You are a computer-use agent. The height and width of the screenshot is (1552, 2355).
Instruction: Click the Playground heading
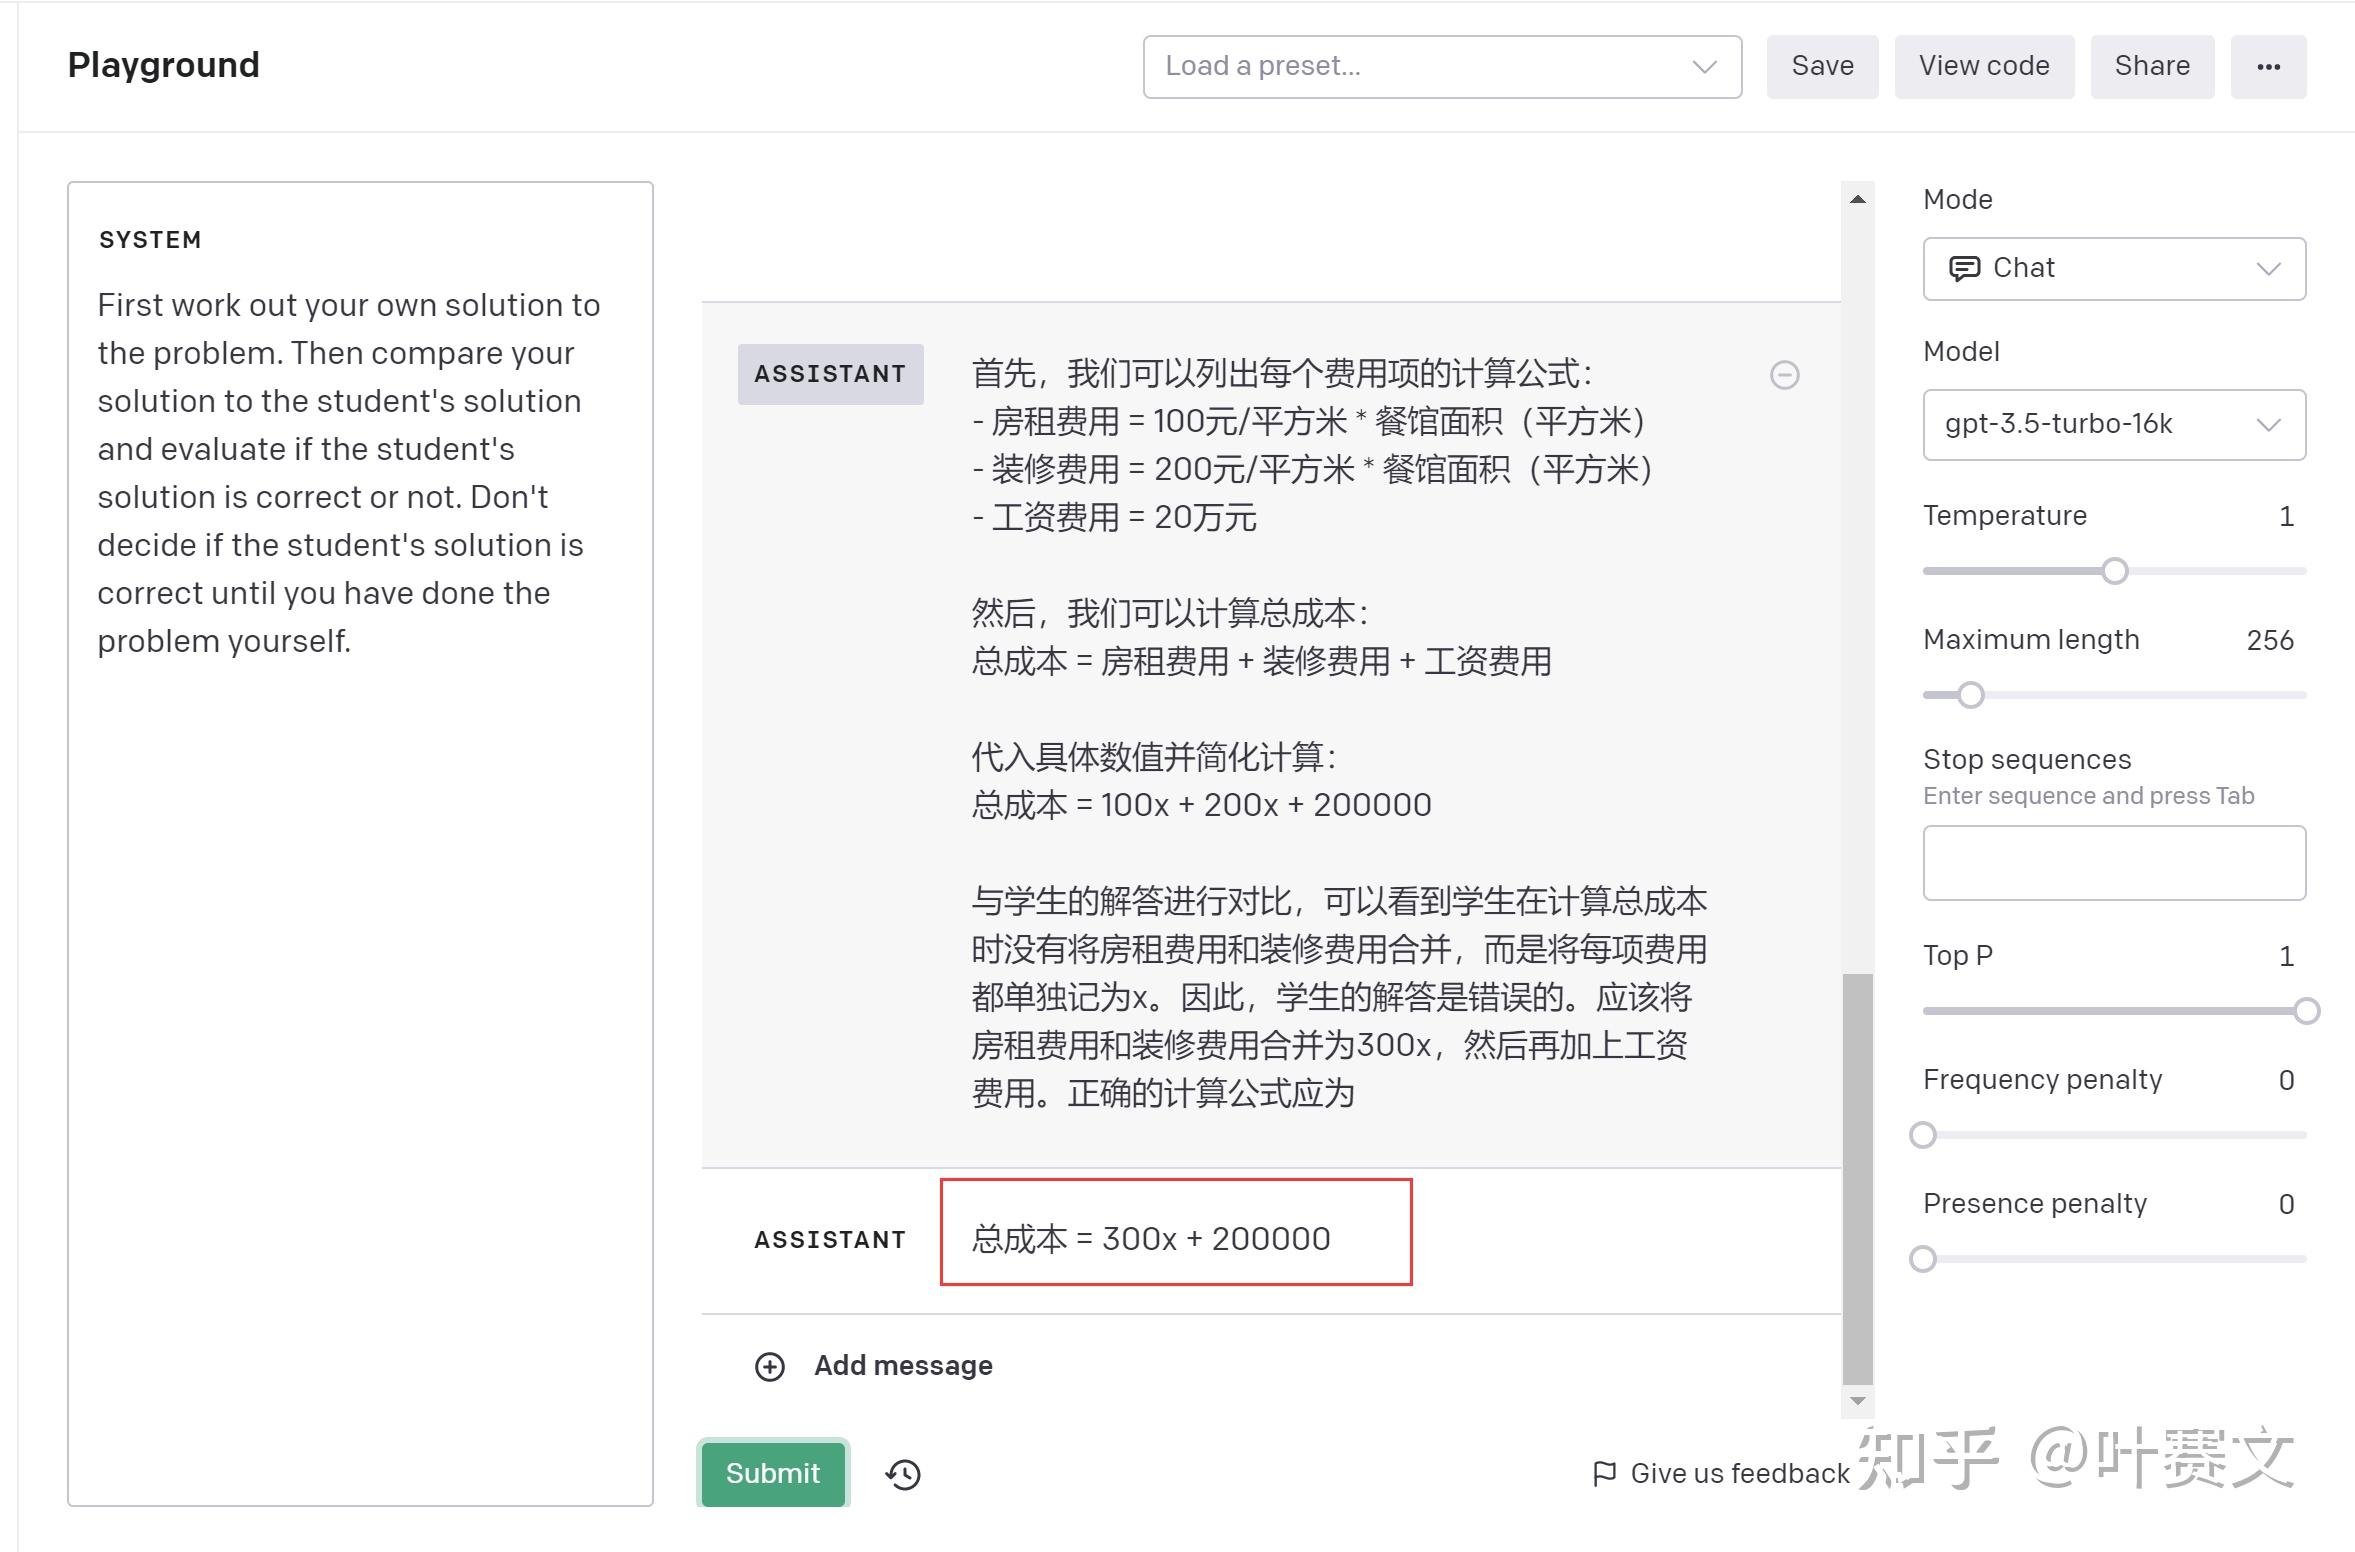[x=163, y=65]
